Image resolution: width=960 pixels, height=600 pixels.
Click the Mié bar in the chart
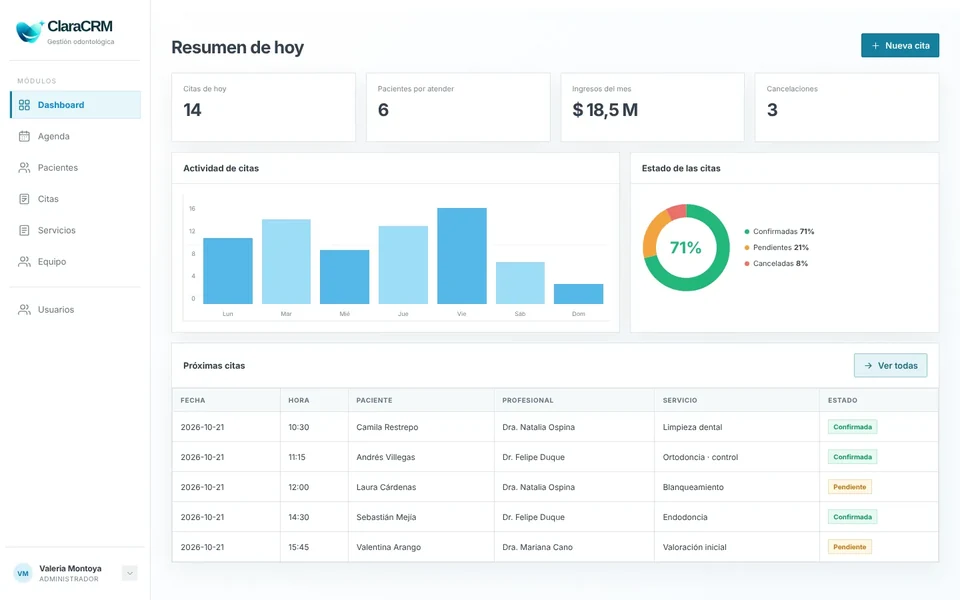pyautogui.click(x=345, y=277)
